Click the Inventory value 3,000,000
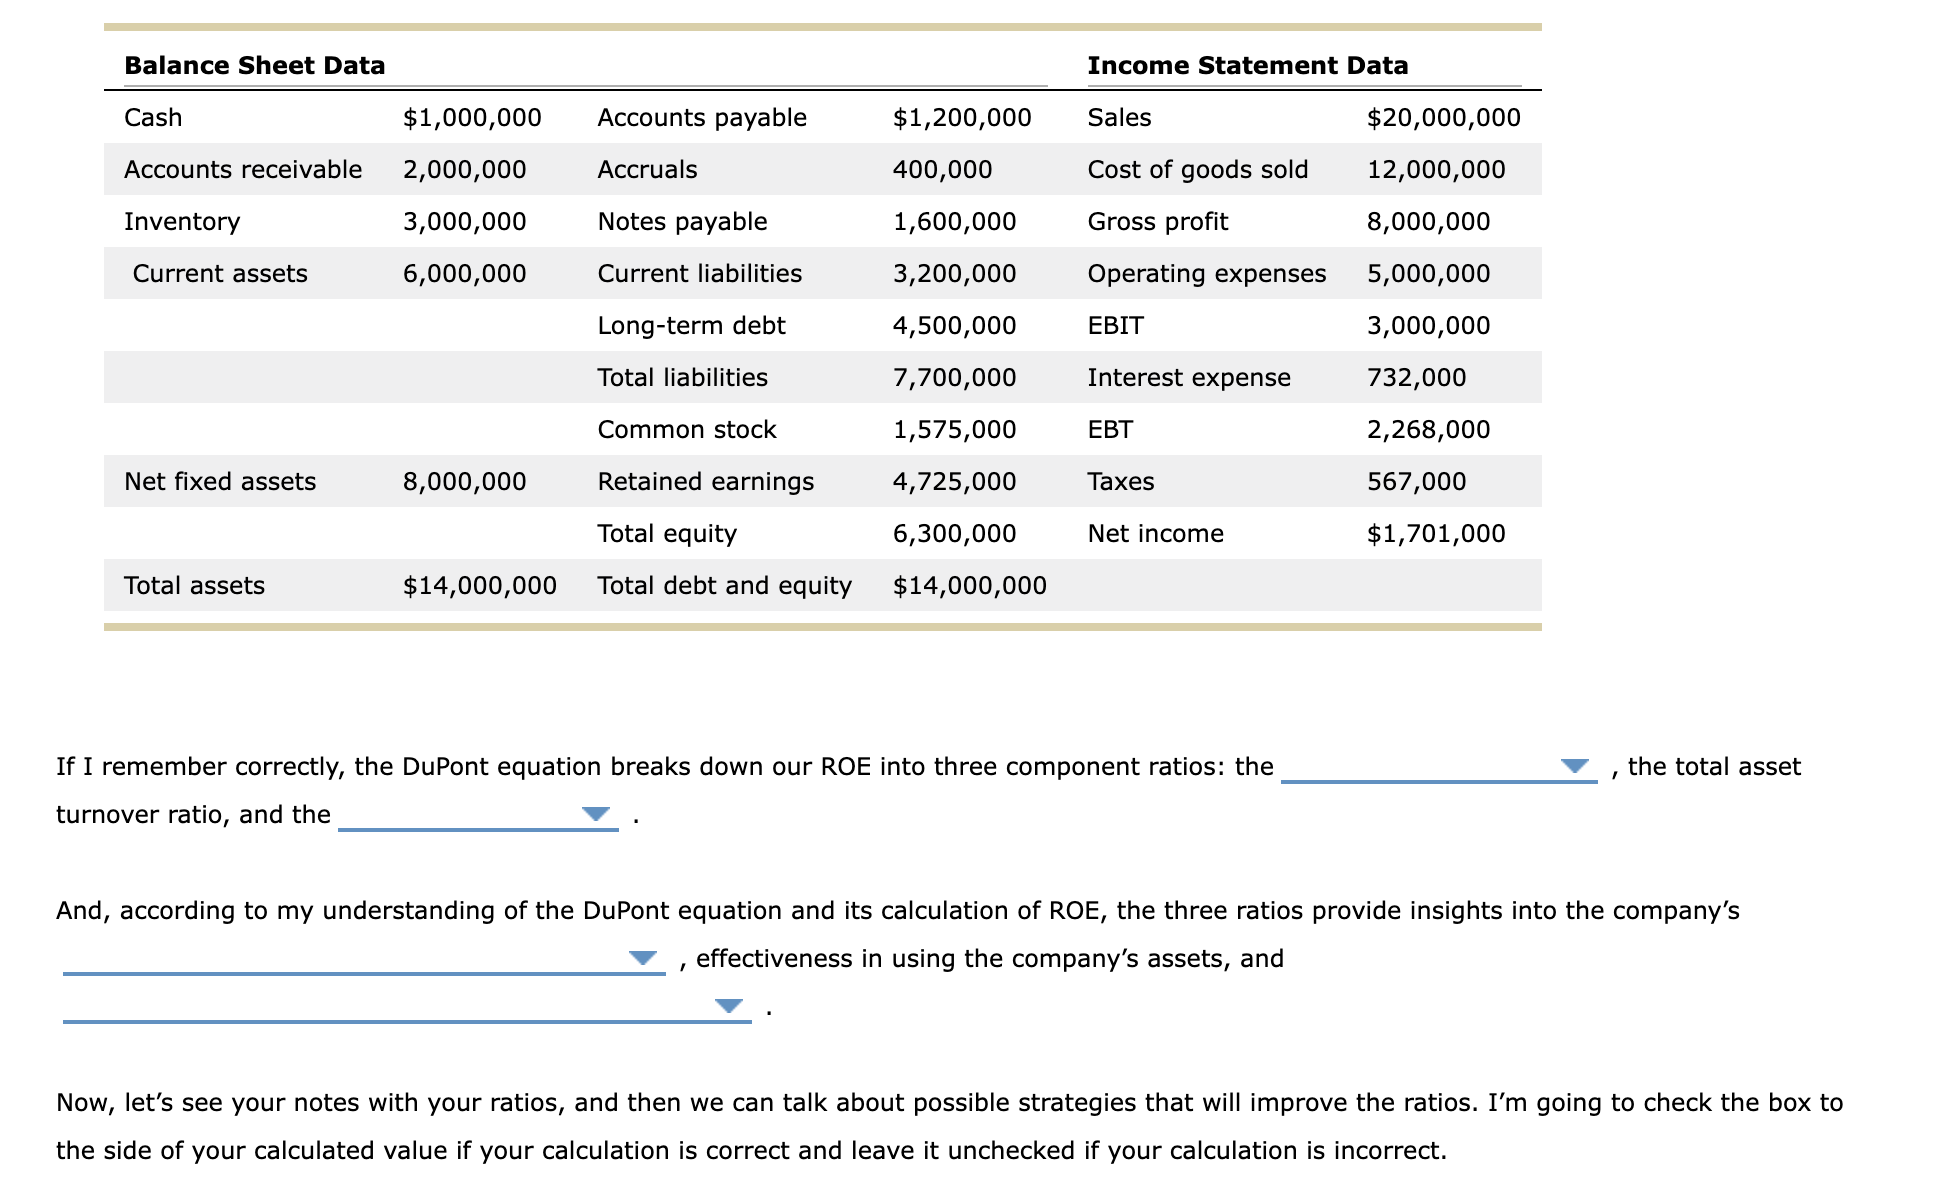The height and width of the screenshot is (1192, 1960). [464, 222]
